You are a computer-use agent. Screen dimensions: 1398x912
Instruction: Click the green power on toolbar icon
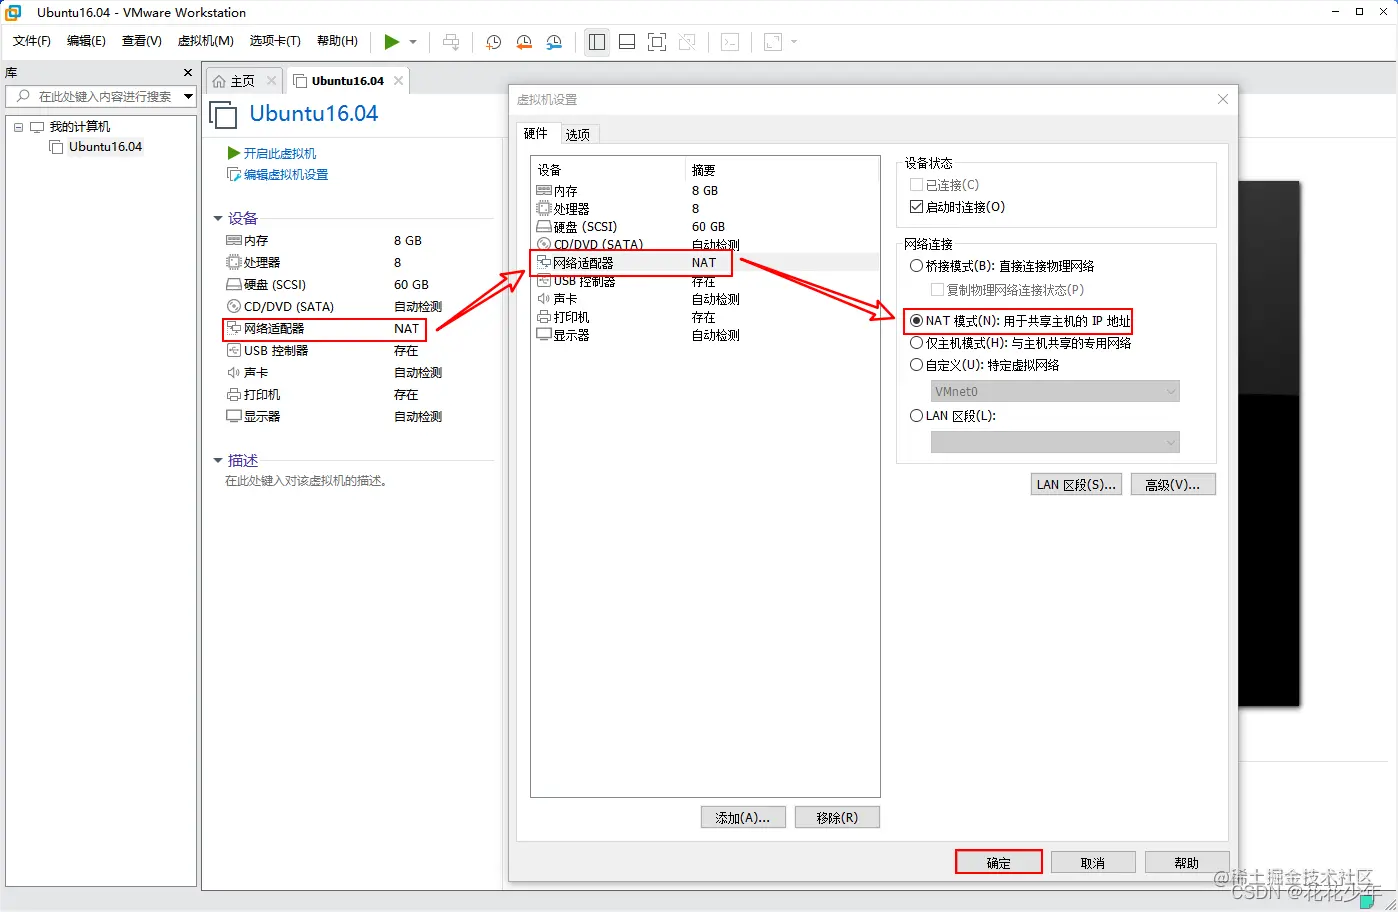click(392, 42)
